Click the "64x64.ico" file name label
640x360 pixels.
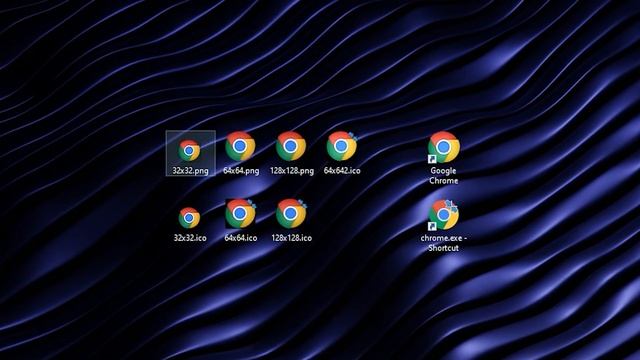[x=241, y=238]
